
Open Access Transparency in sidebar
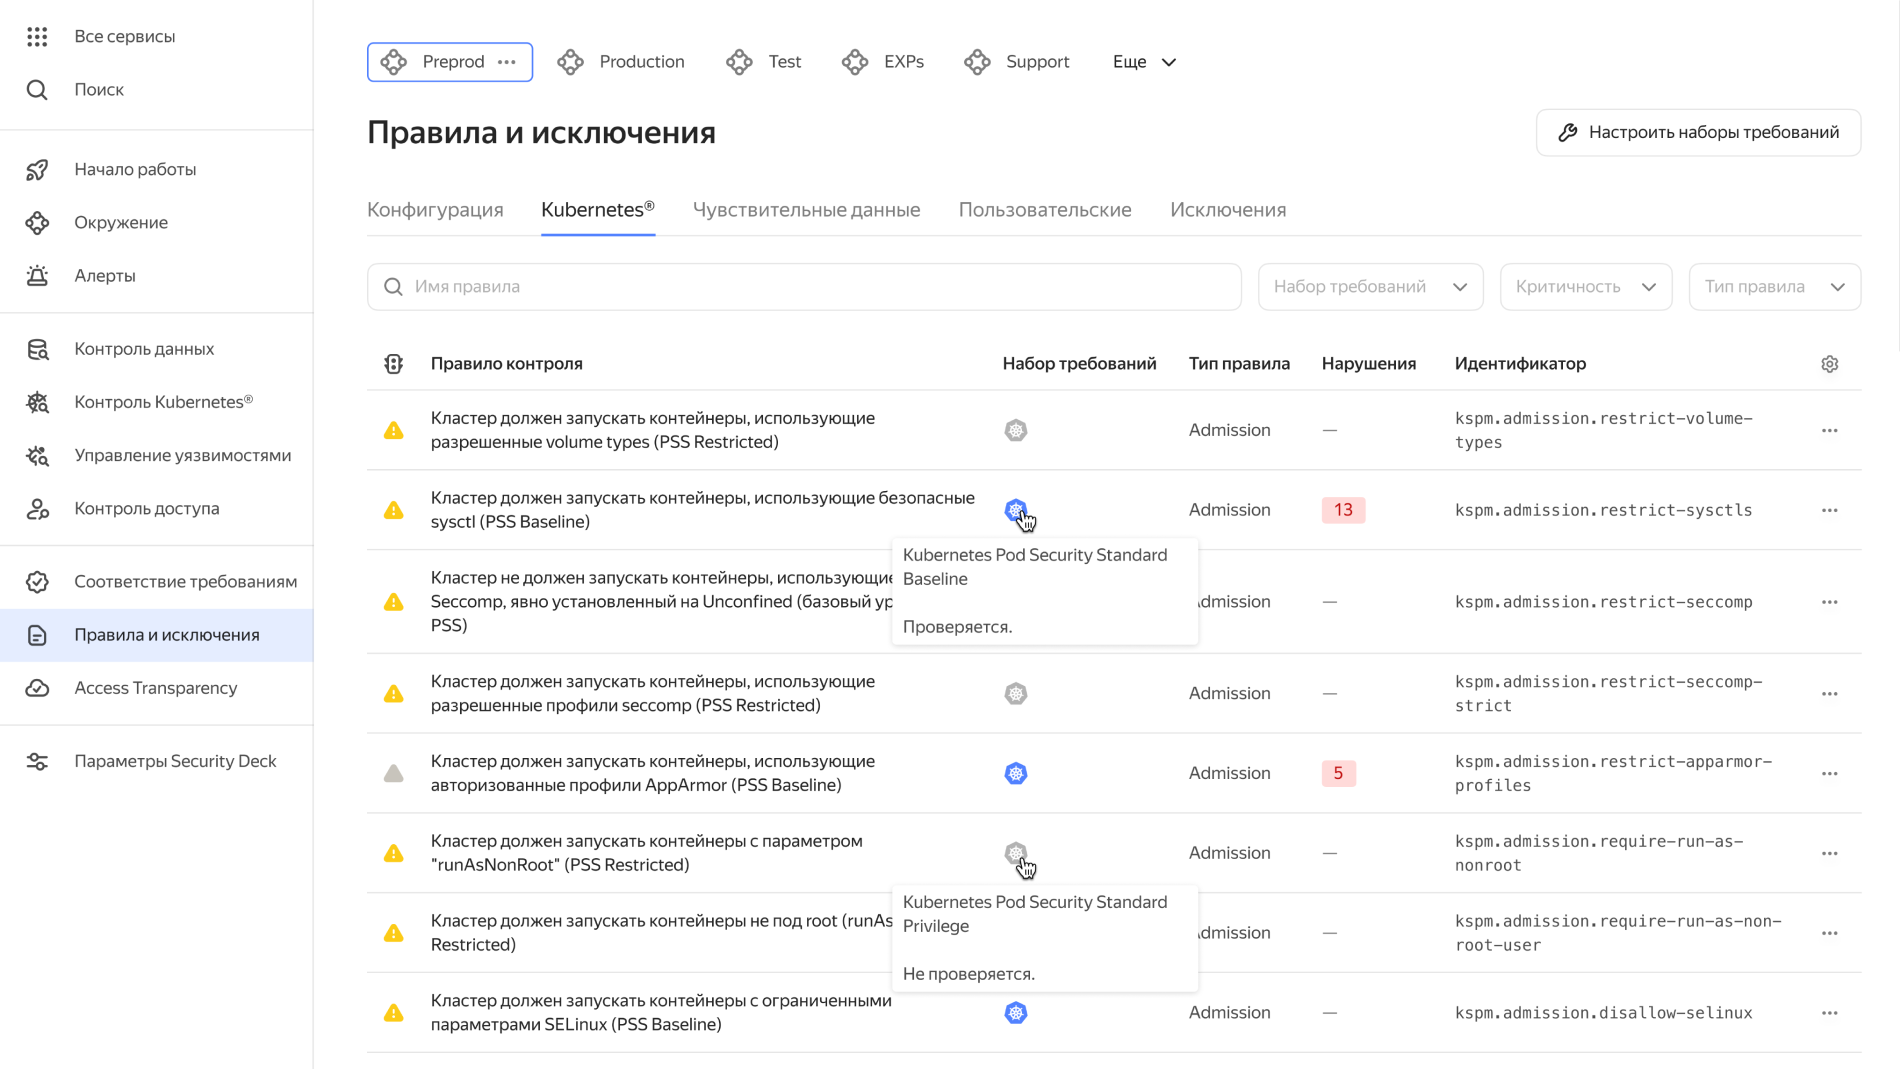coord(155,687)
